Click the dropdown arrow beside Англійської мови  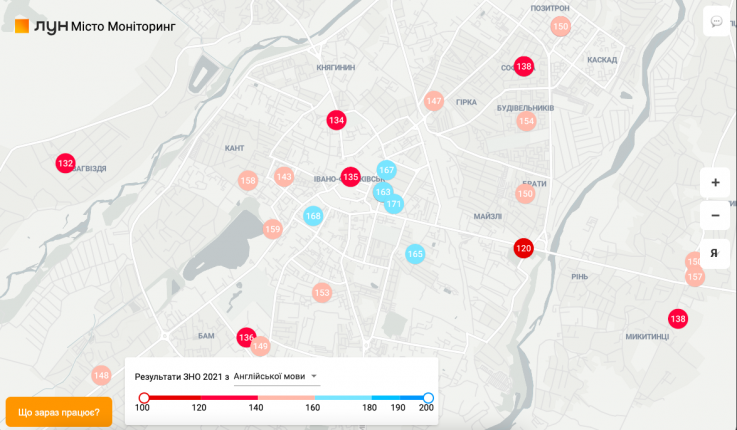(315, 377)
